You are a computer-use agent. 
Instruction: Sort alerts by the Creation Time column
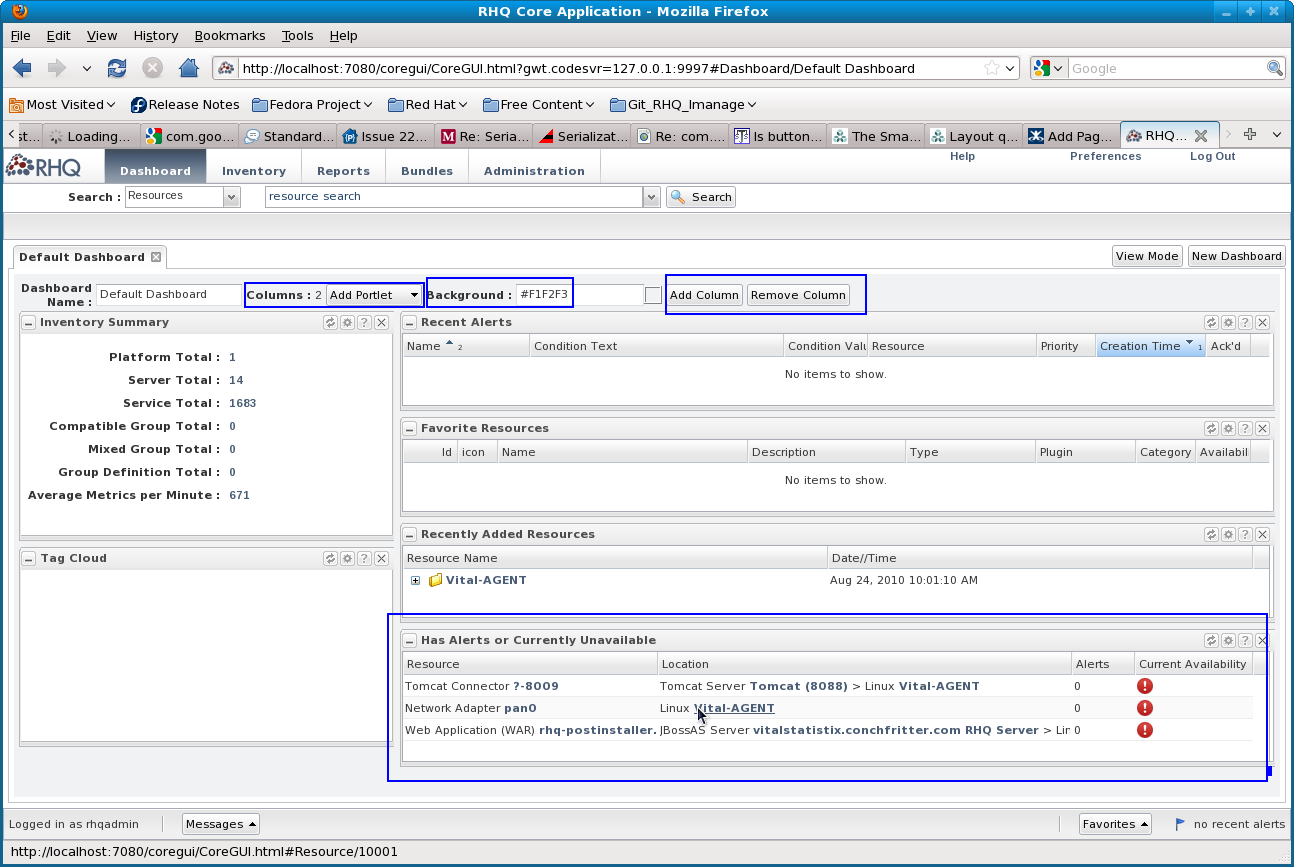[x=1150, y=346]
